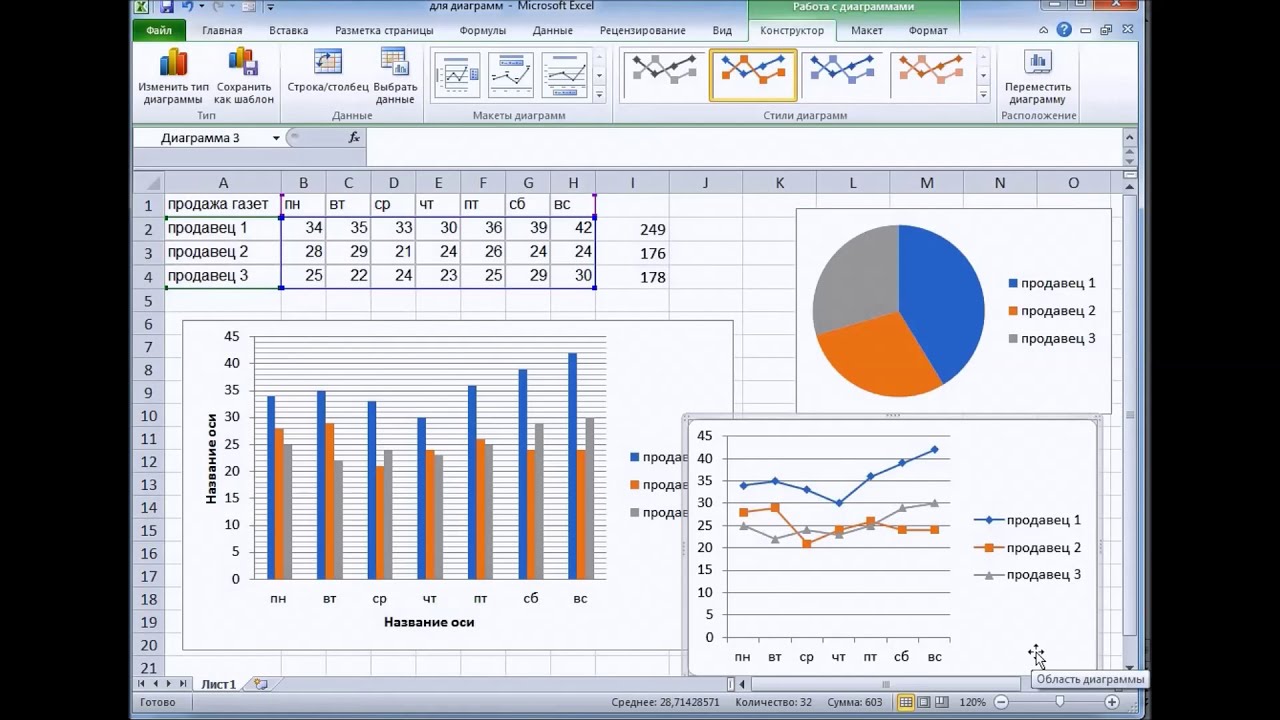The image size is (1280, 720).
Task: Click the Save icon in quick access toolbar
Action: click(166, 6)
